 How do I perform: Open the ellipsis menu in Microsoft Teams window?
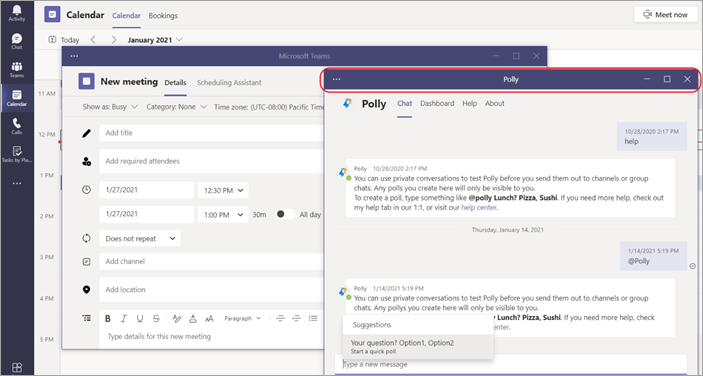click(74, 56)
